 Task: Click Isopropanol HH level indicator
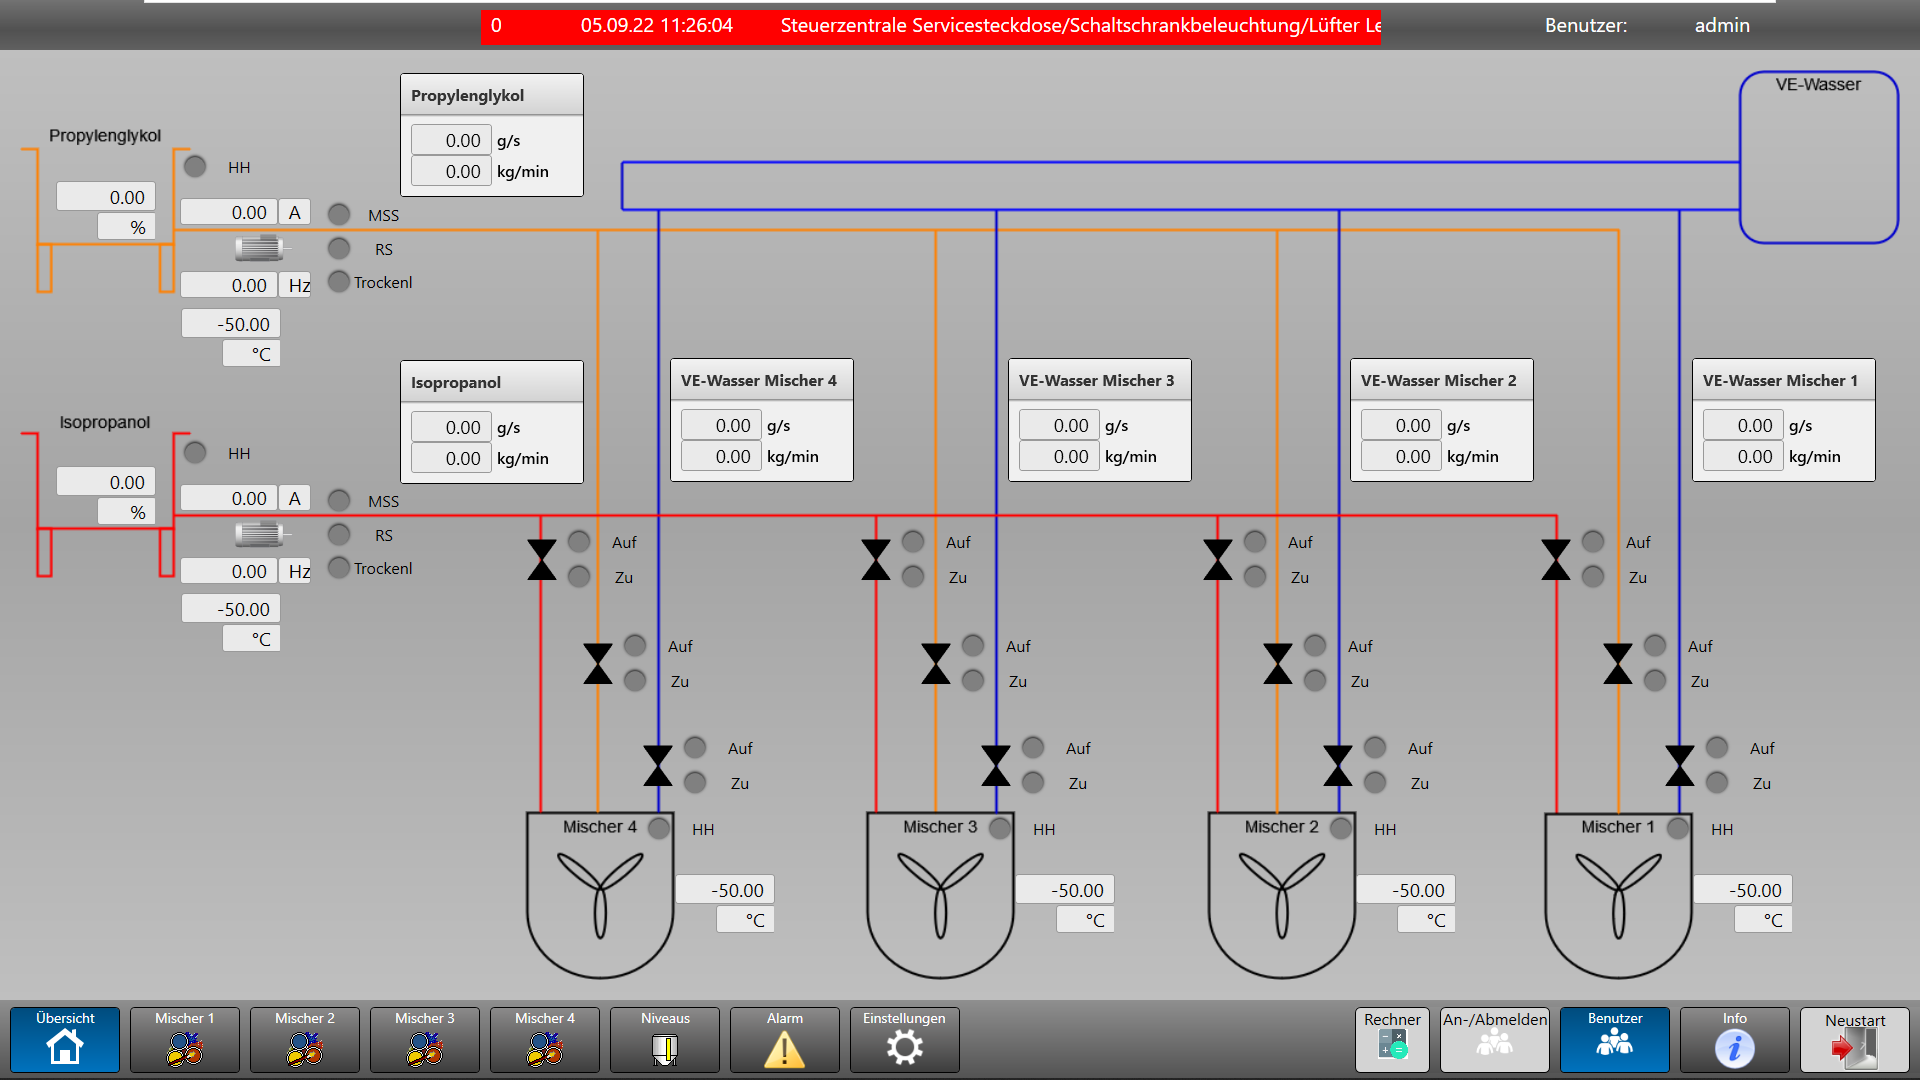[195, 452]
